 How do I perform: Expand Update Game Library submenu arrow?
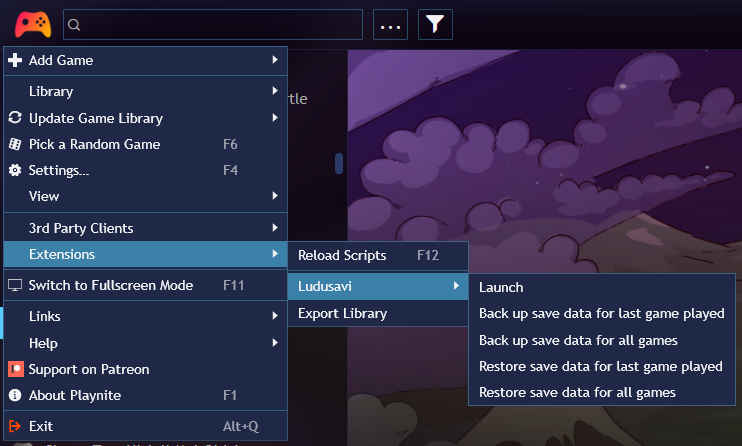(275, 117)
